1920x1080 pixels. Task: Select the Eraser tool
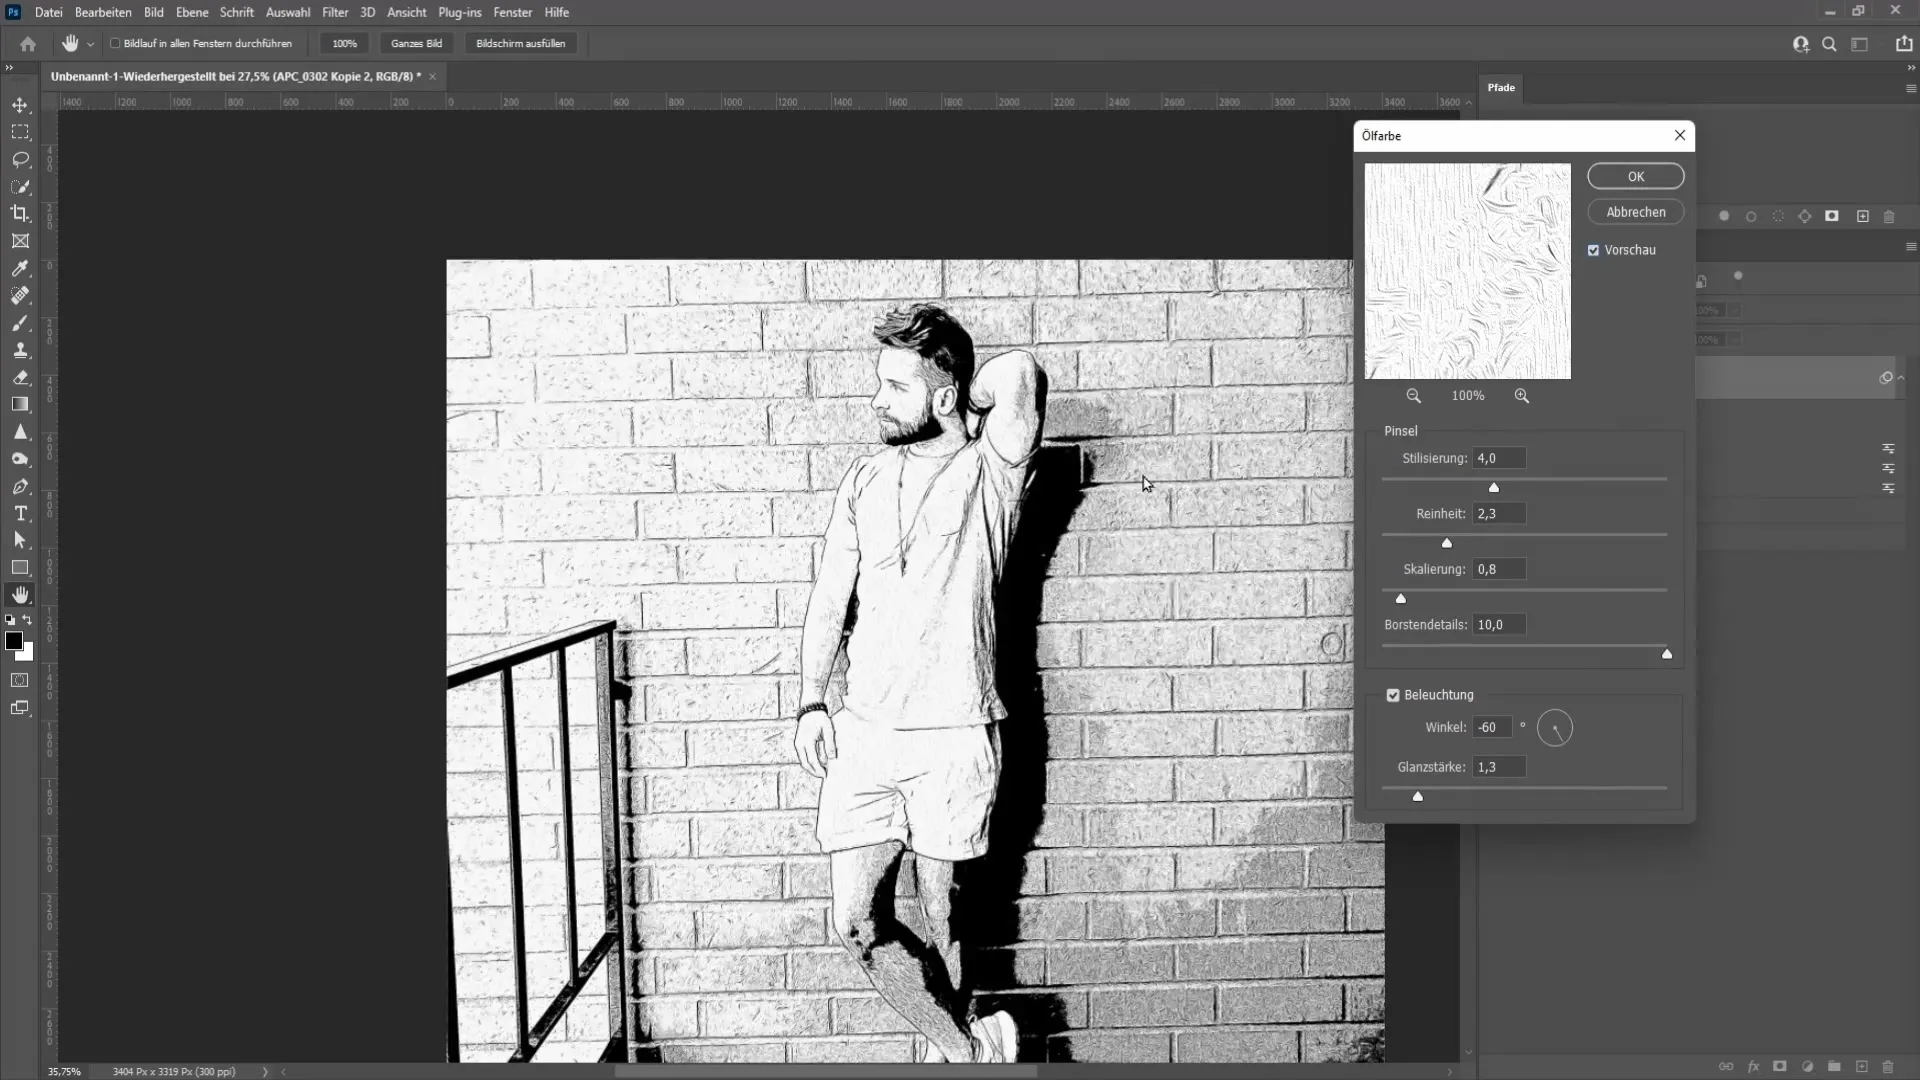click(20, 378)
